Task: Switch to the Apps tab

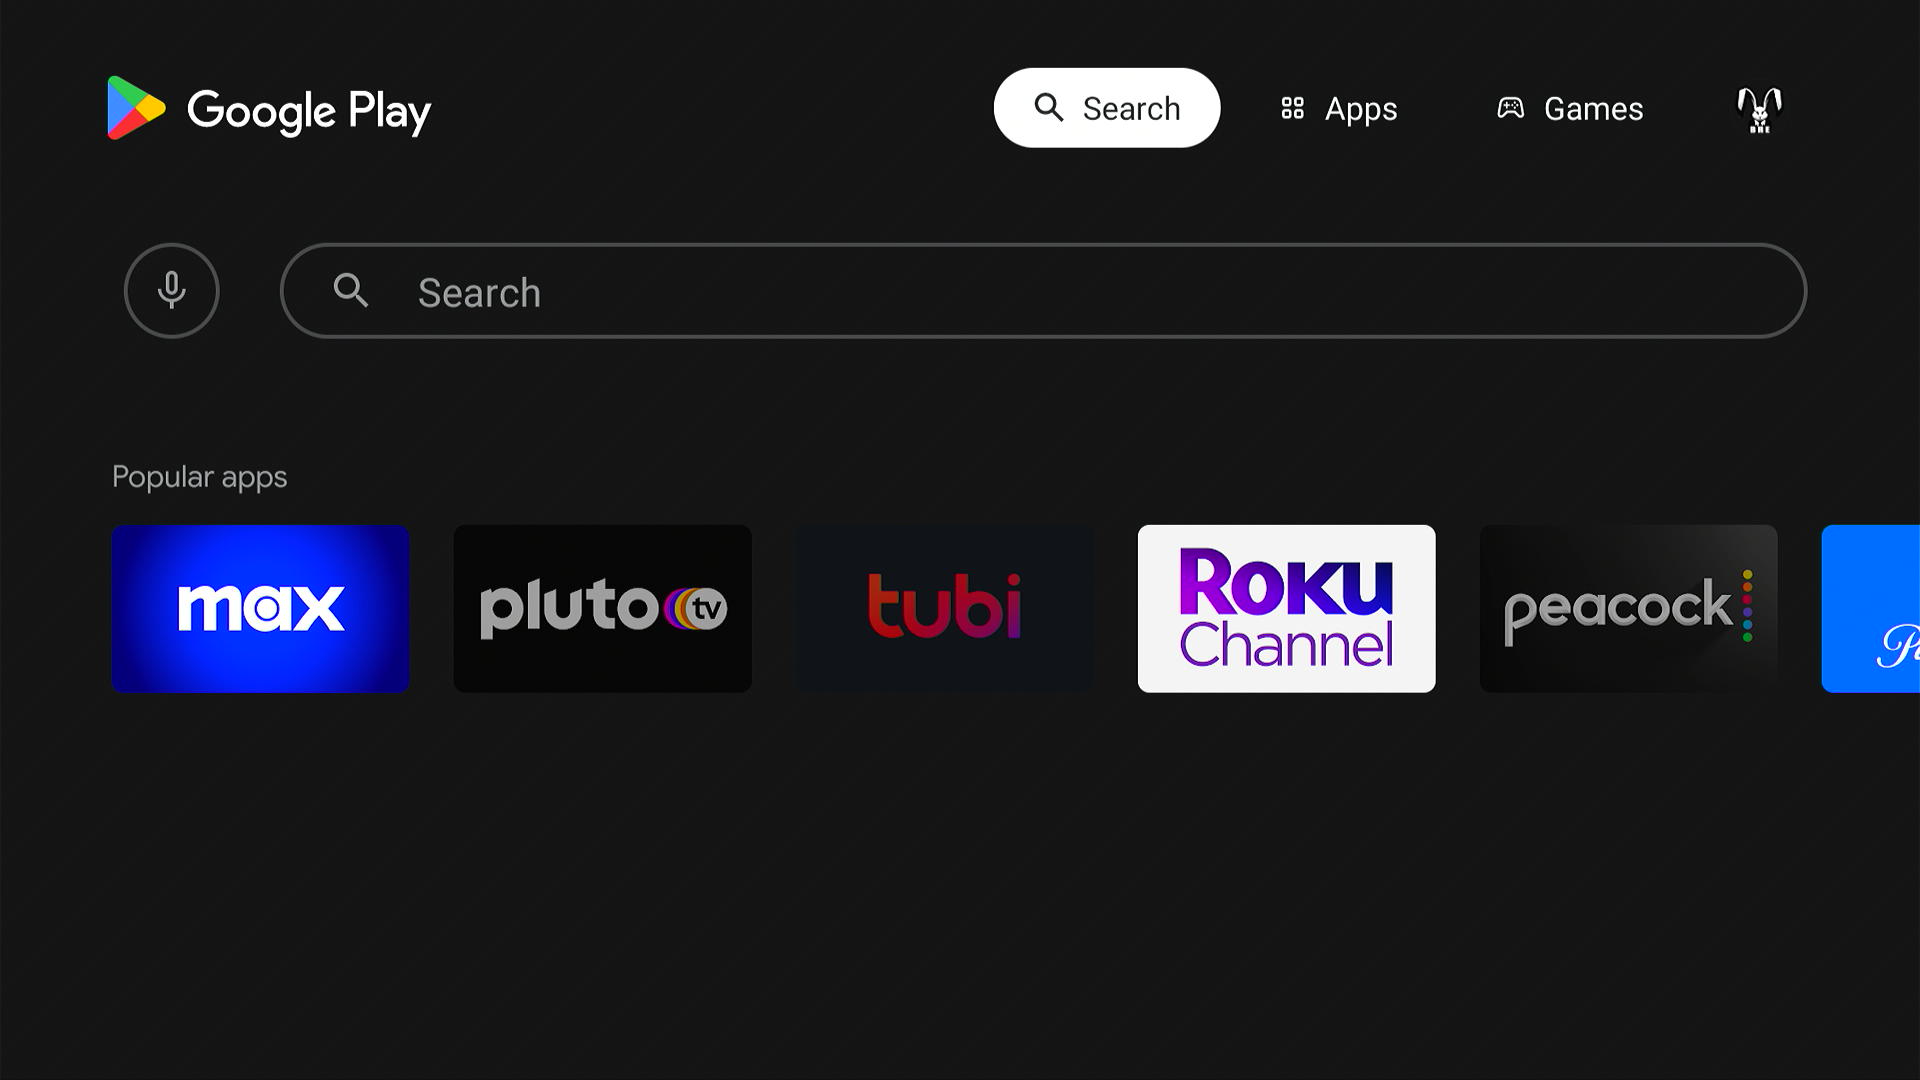Action: (x=1339, y=108)
